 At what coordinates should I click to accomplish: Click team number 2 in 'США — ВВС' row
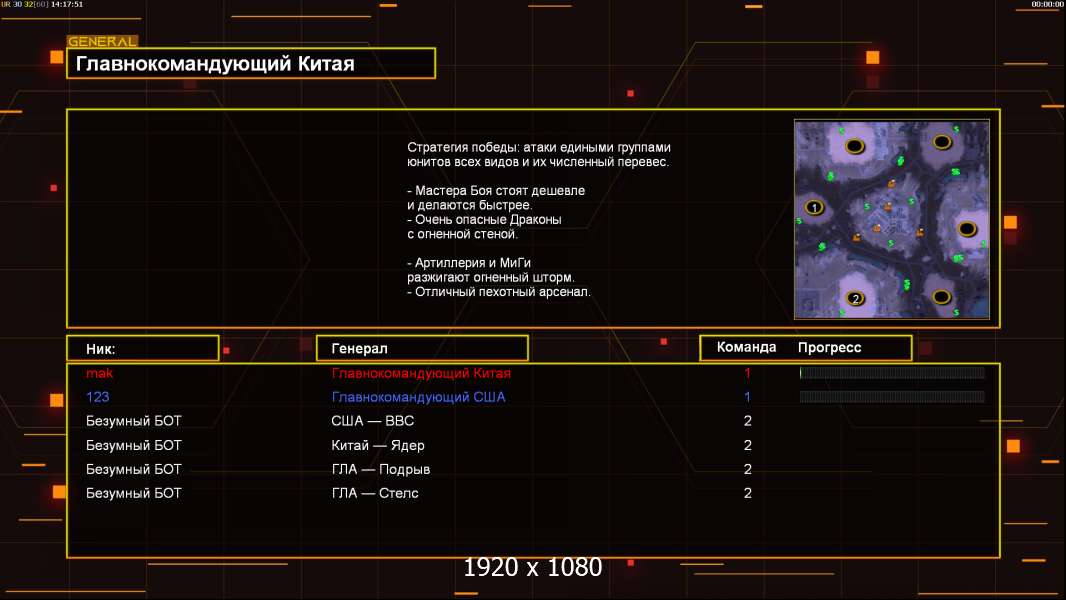click(x=747, y=421)
